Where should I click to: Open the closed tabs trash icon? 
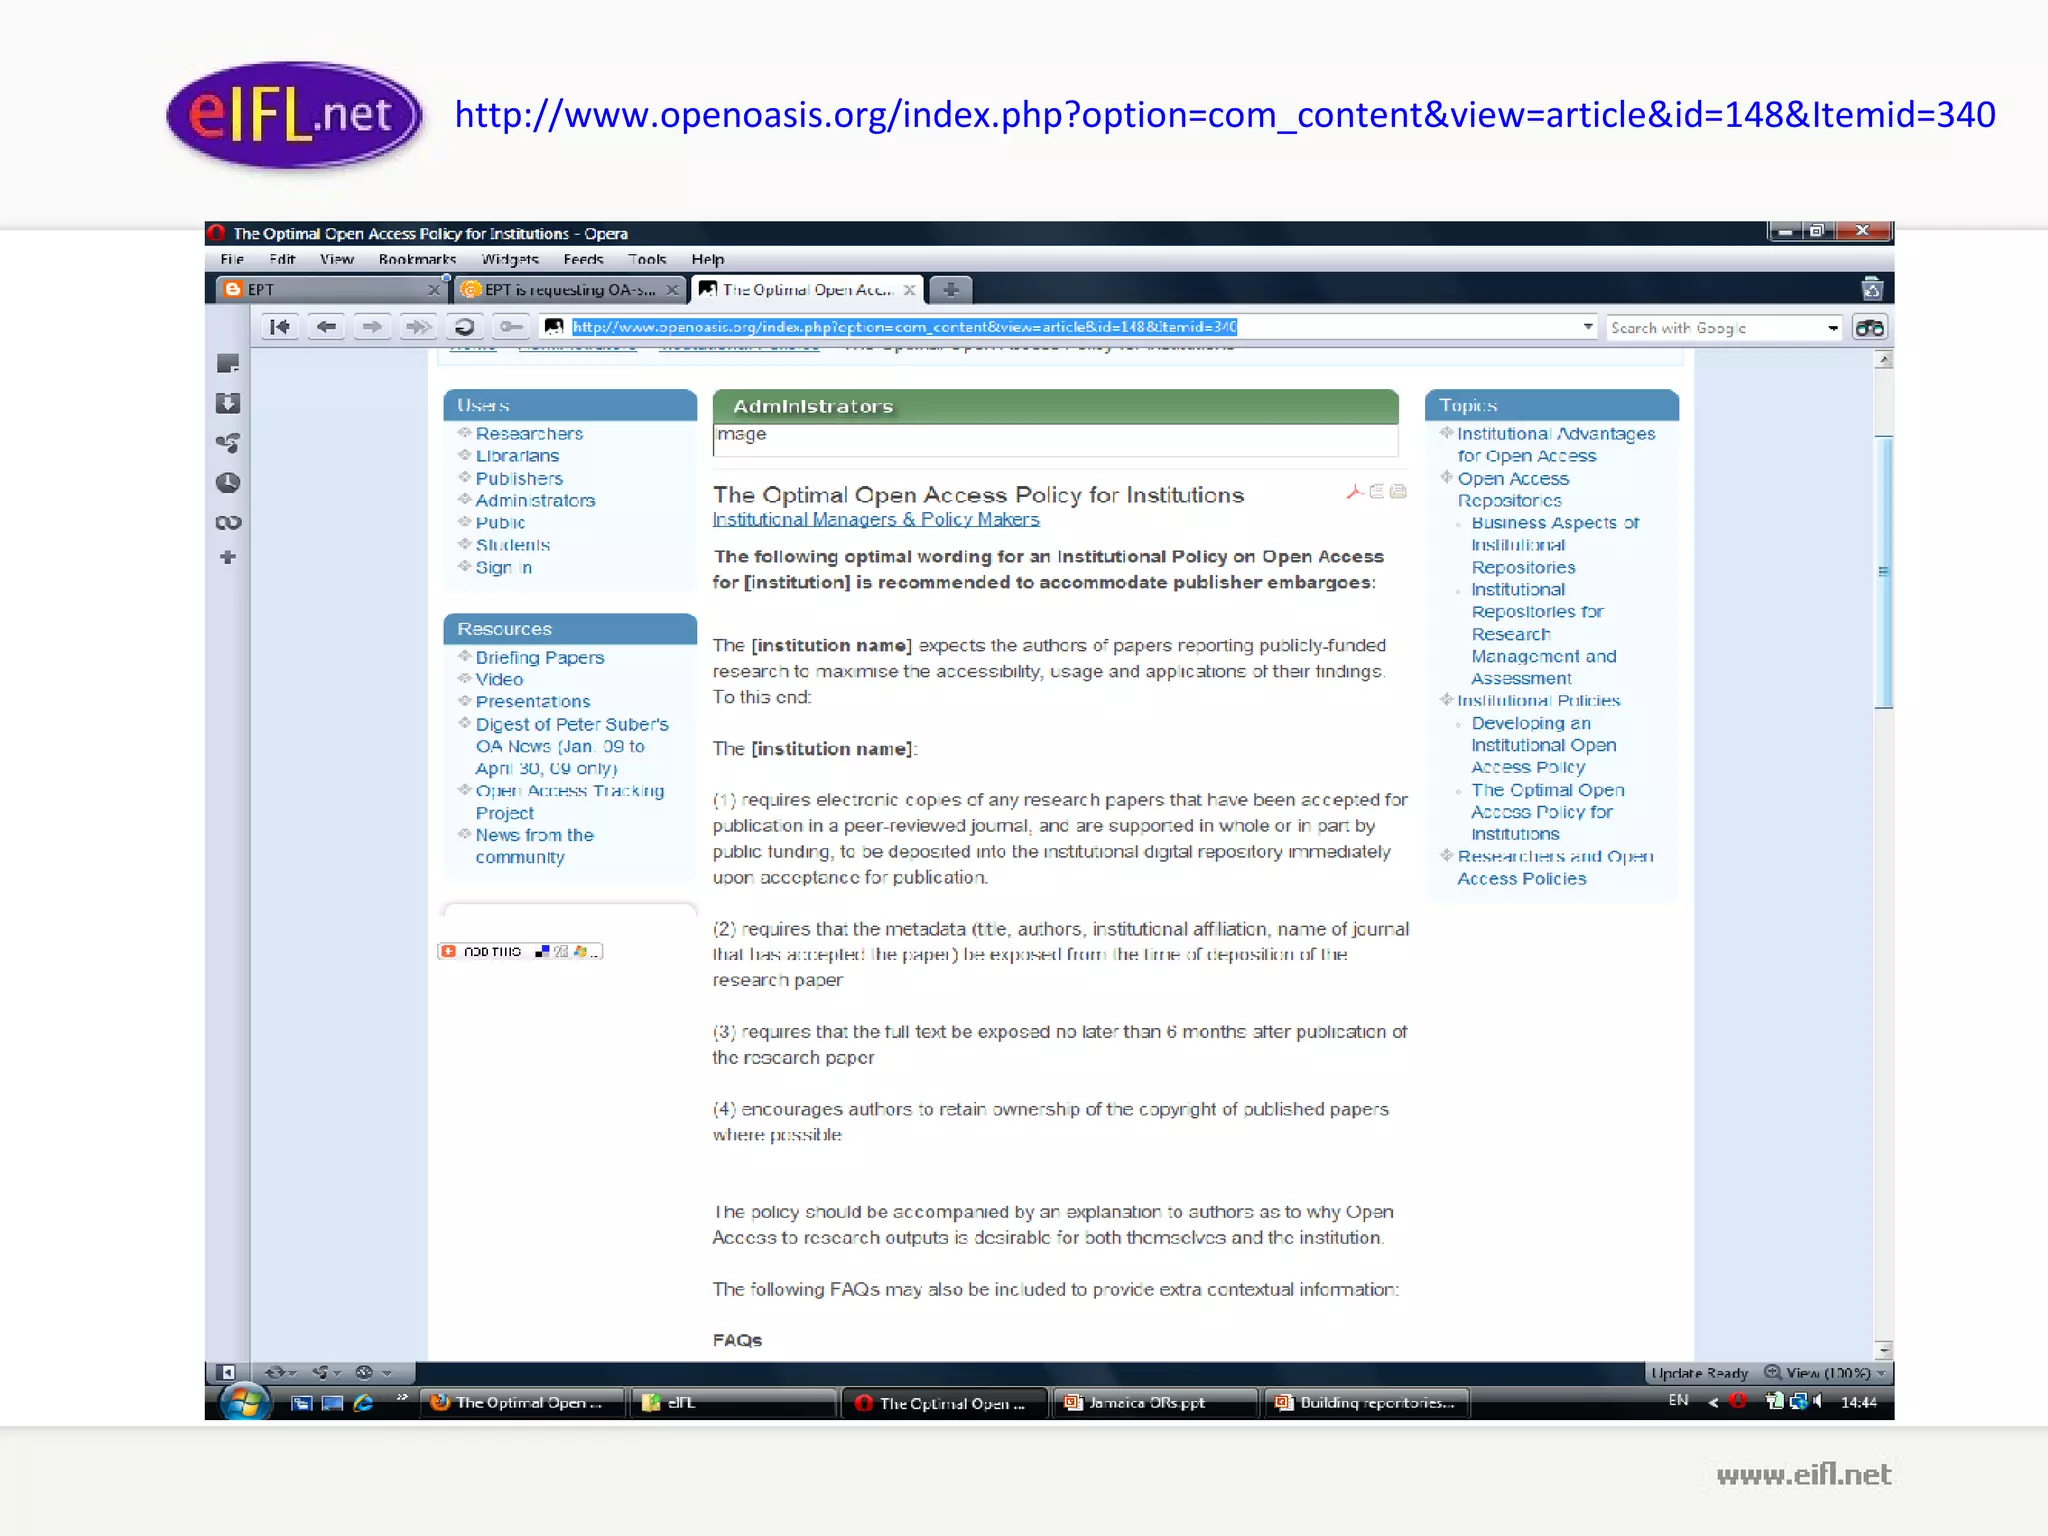(1872, 289)
